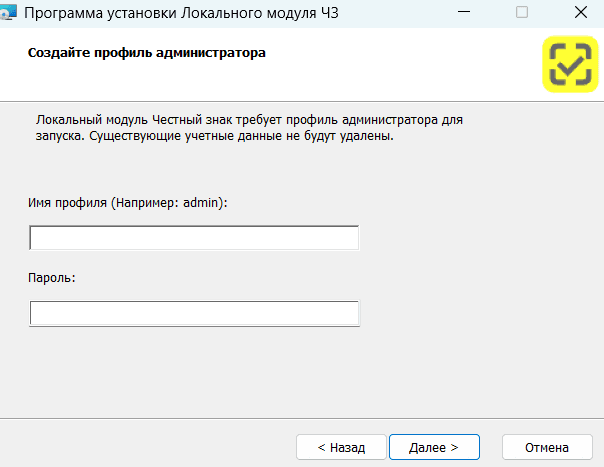
Task: Click the Имя профиля (Например: admin) label
Action: [x=129, y=202]
